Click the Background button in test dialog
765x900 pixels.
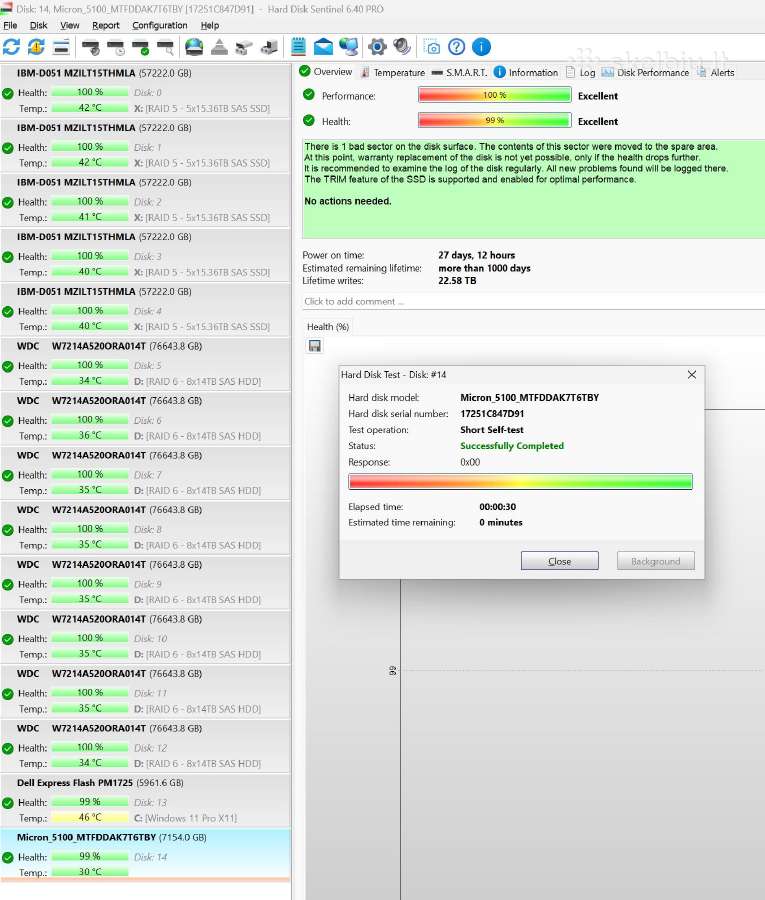point(655,561)
